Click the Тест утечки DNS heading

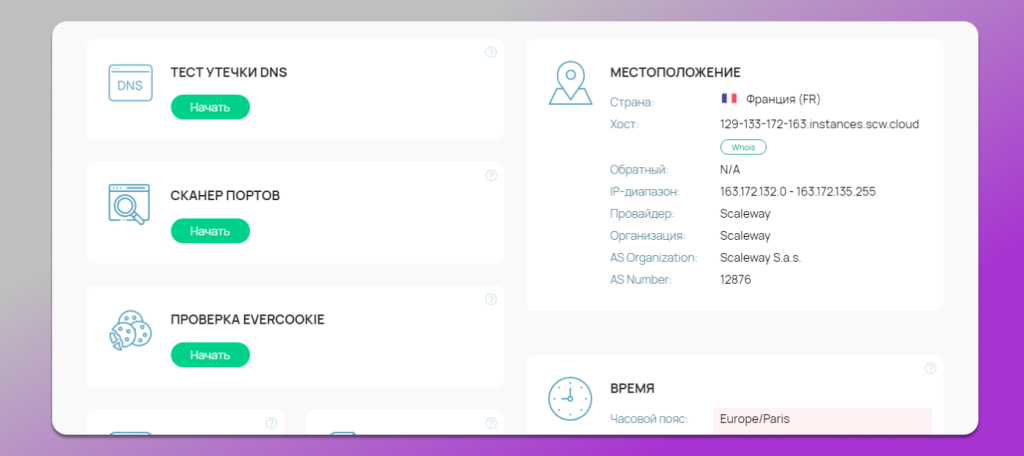coord(229,73)
